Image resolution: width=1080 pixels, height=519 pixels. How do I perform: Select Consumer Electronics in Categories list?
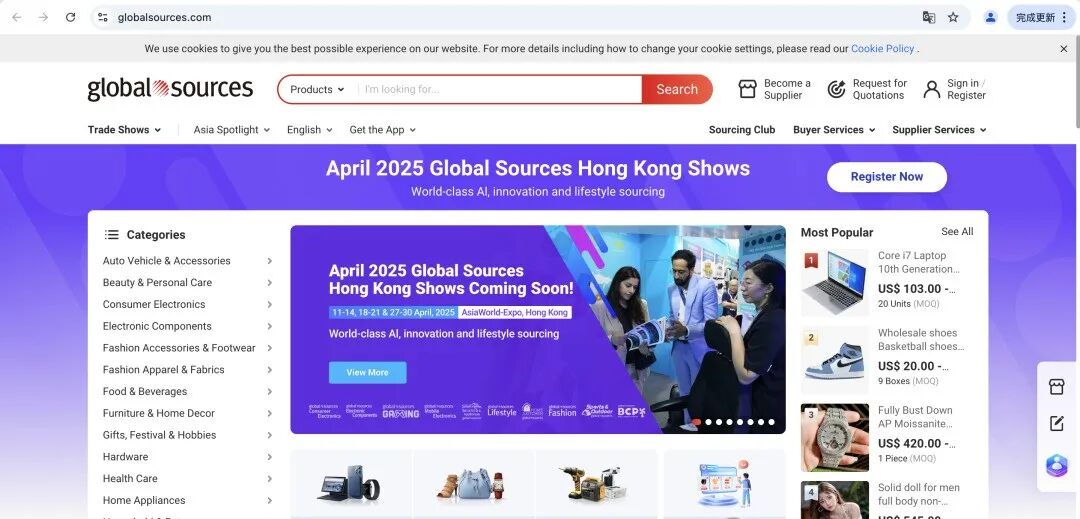pos(154,304)
